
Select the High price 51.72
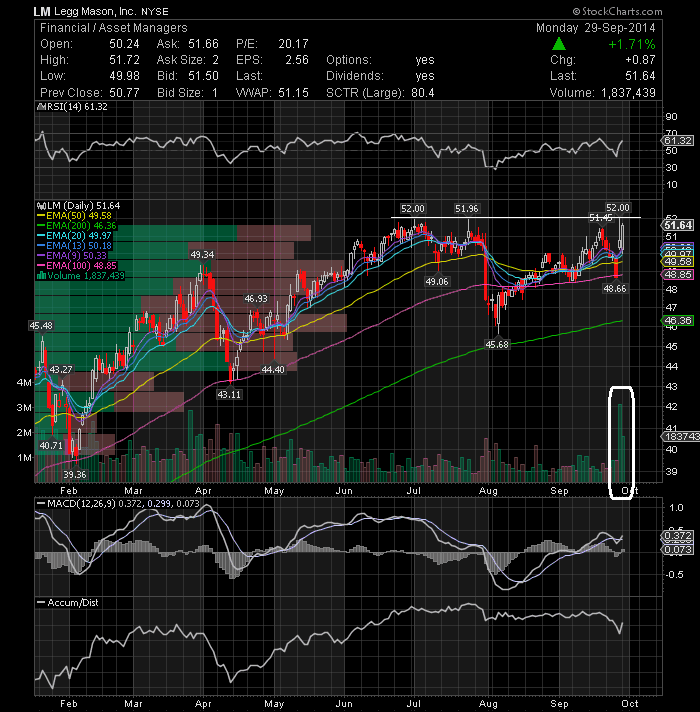click(124, 60)
